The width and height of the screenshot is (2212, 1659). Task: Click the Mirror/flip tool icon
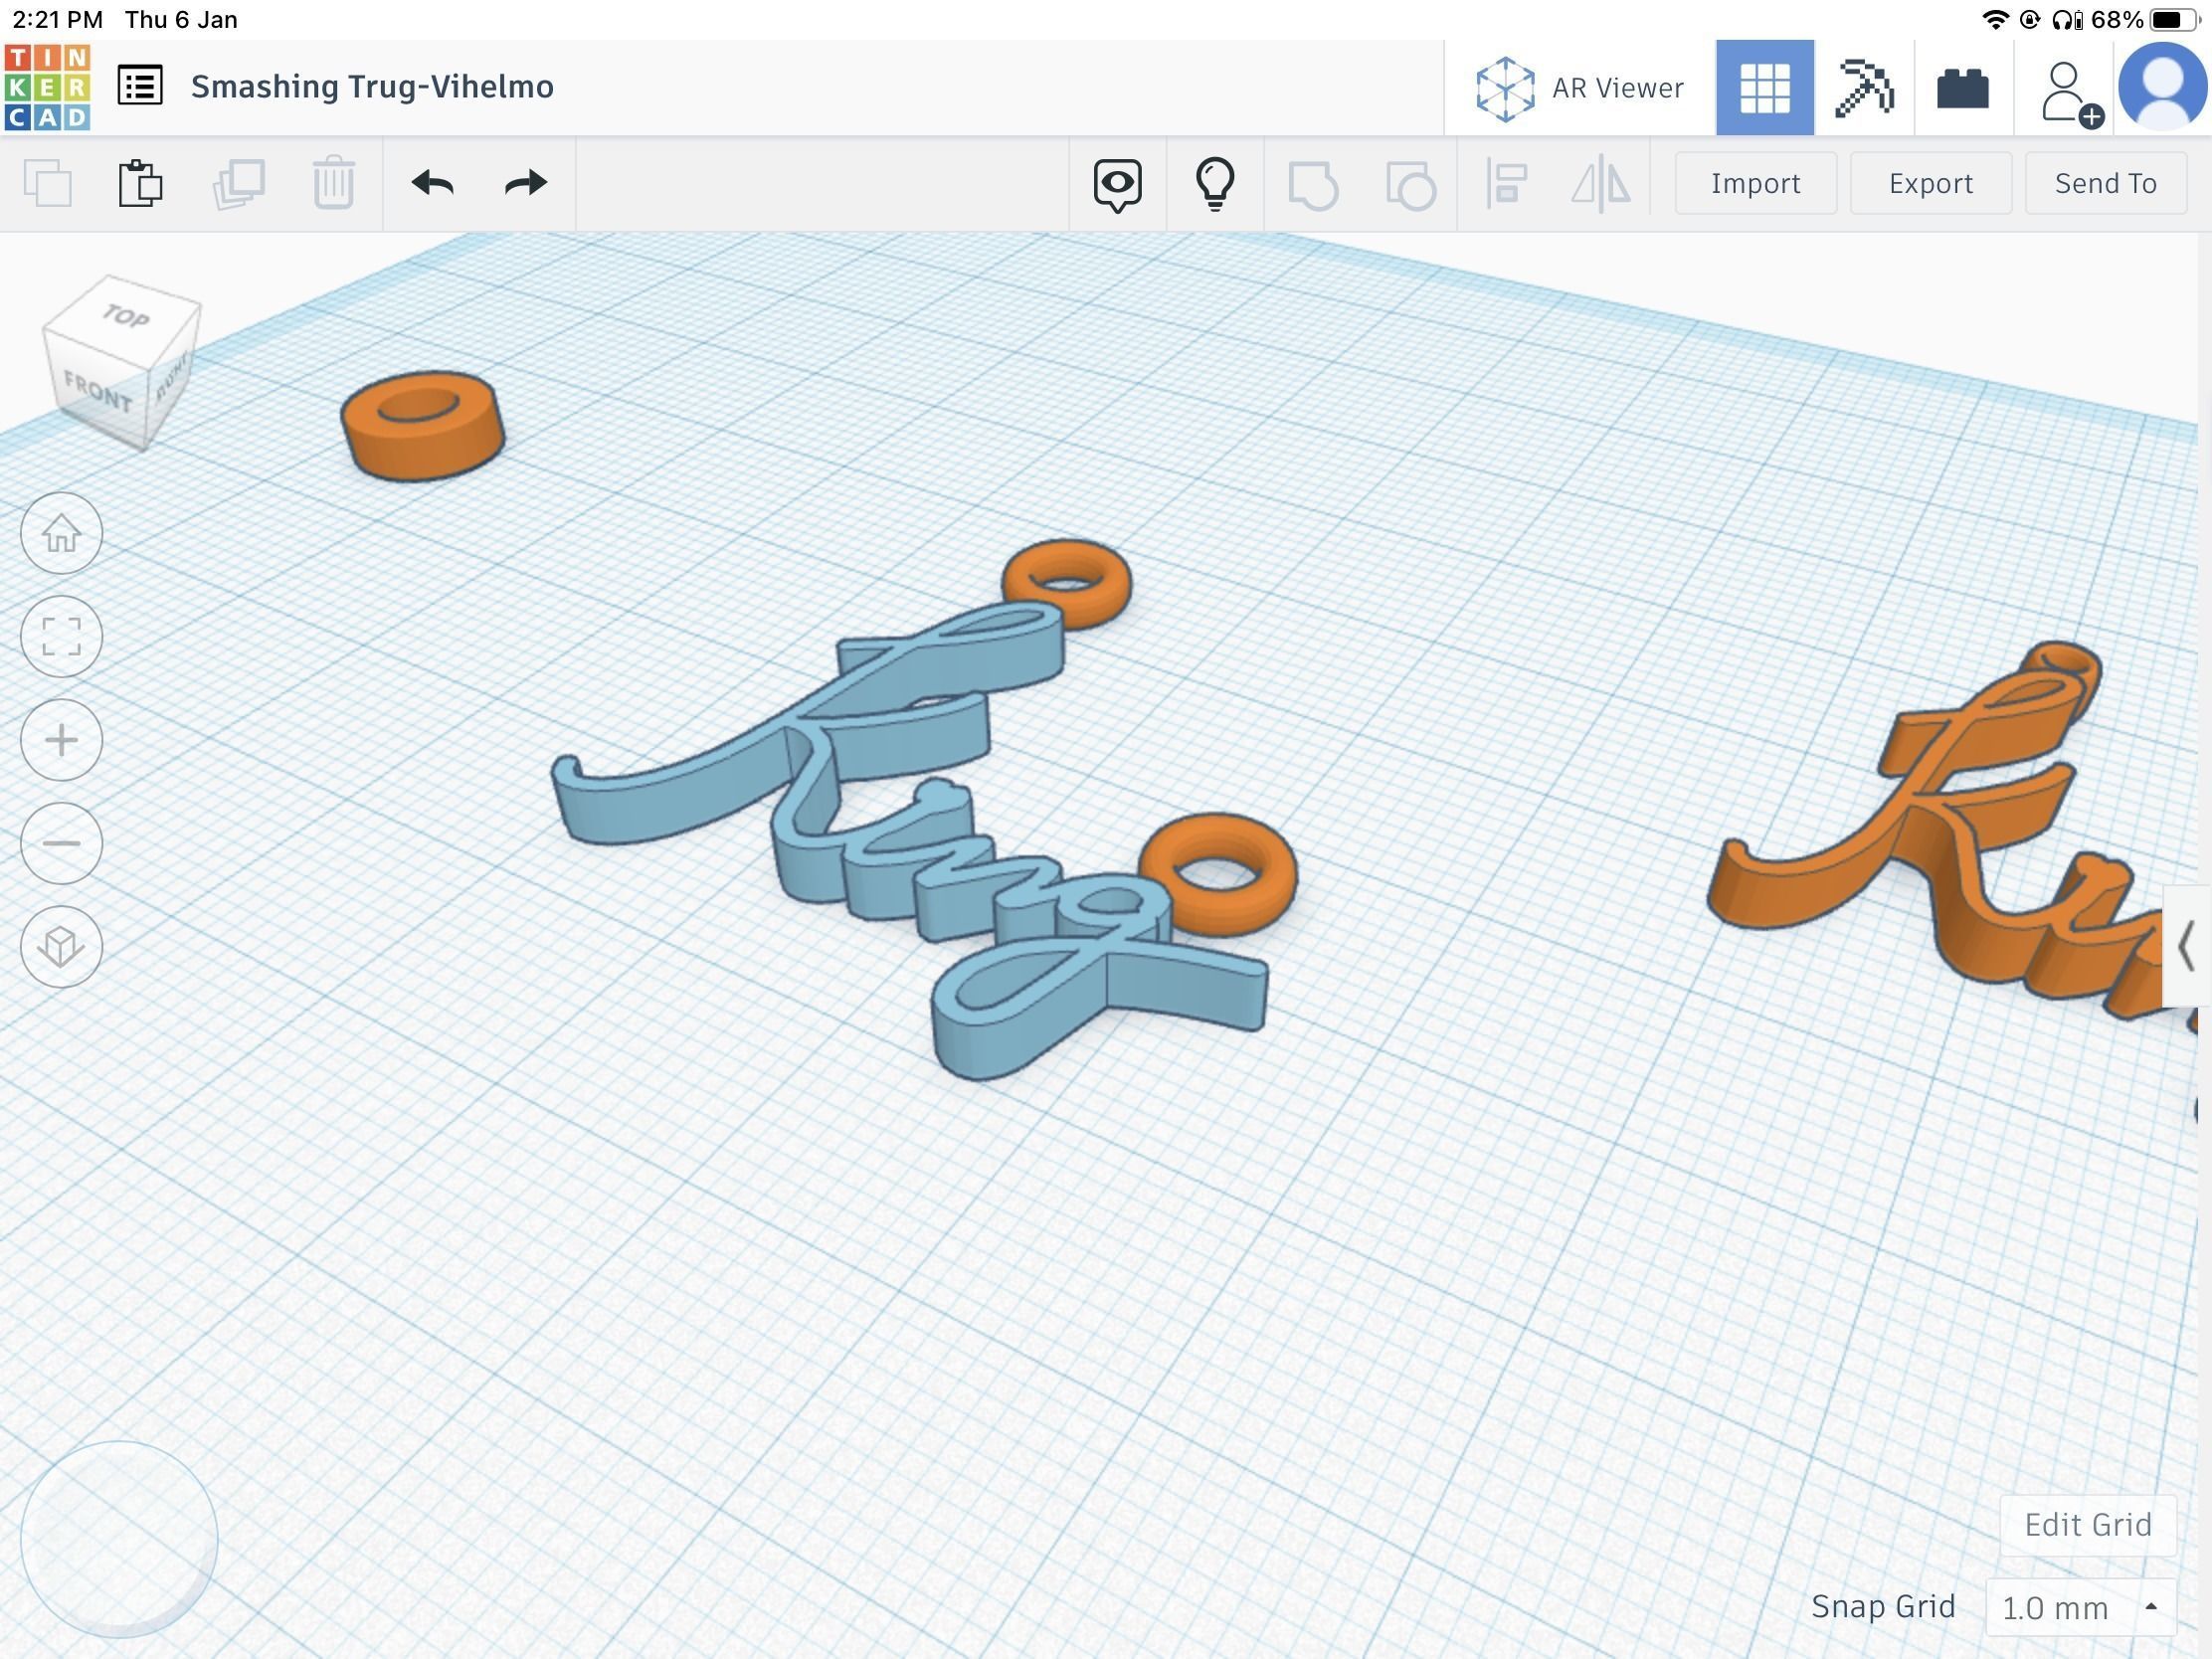pos(1600,184)
